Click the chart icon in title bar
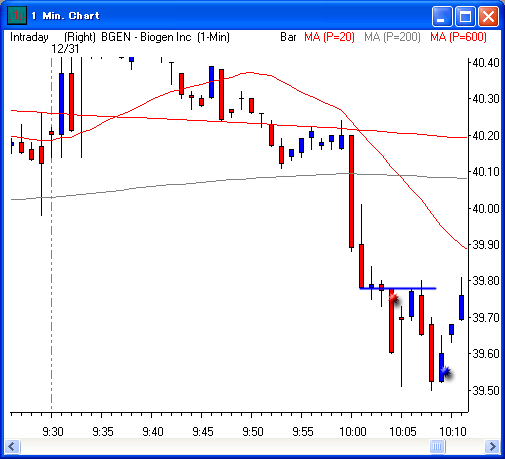Screen dimensions: 505x459 17,15
